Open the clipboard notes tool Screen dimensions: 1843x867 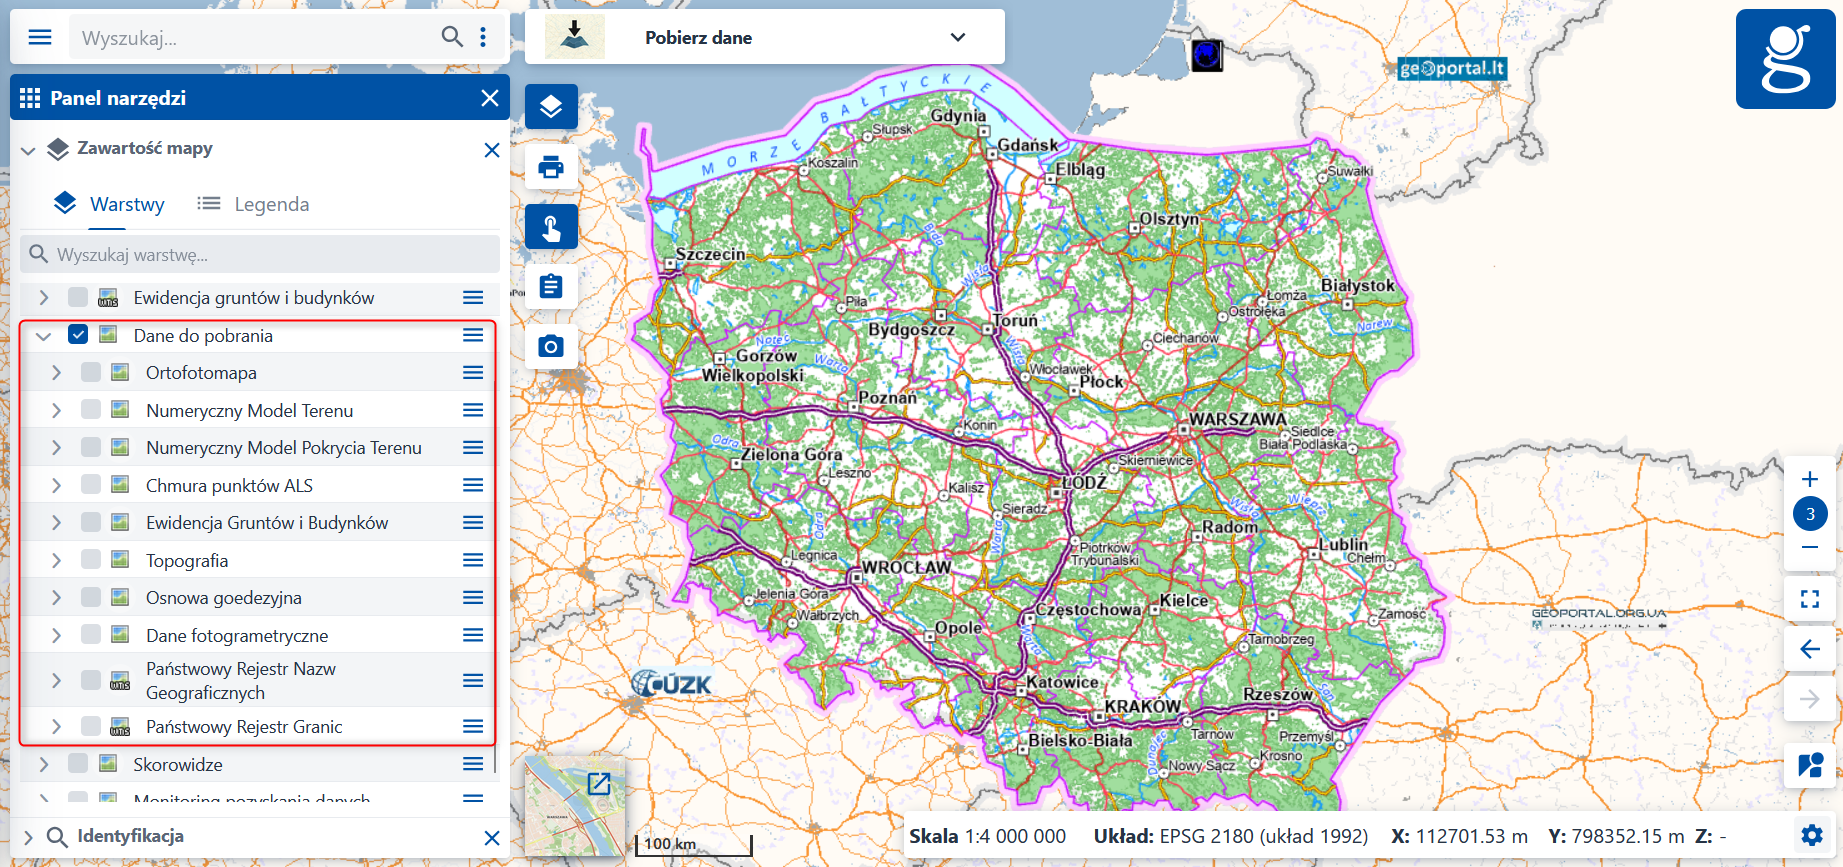(551, 287)
